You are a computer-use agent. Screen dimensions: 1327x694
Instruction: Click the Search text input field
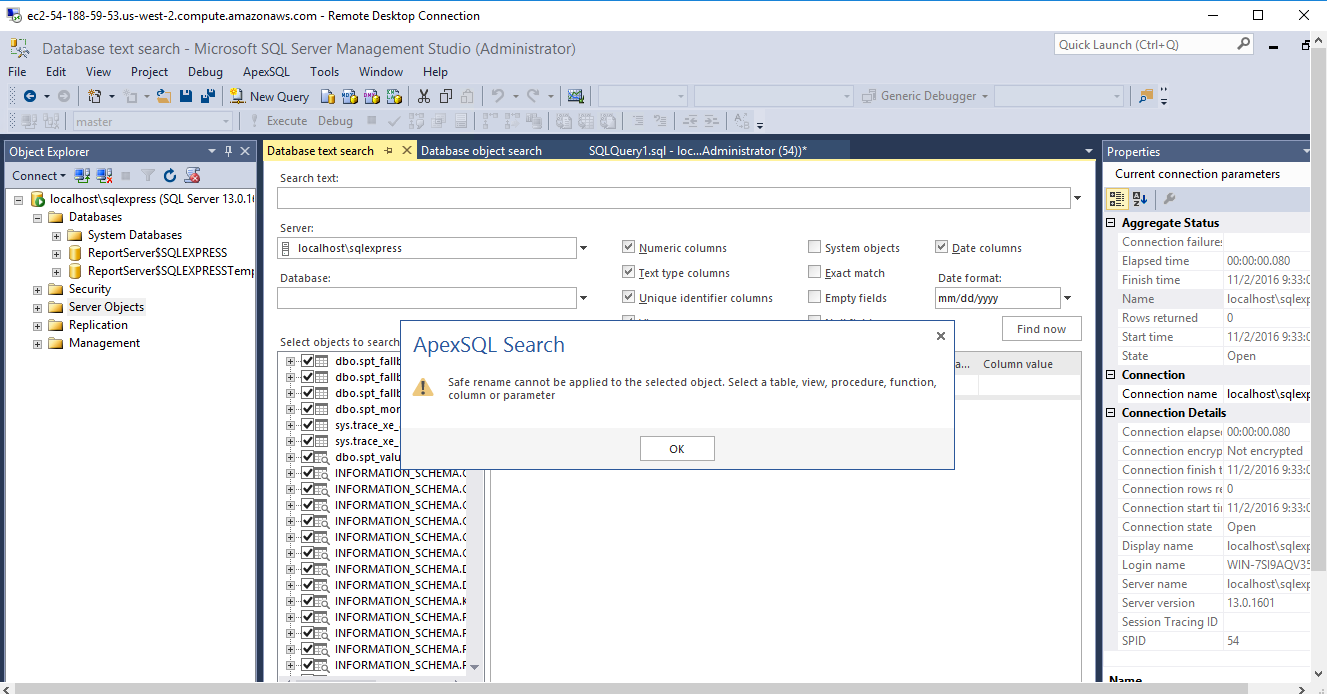(673, 198)
